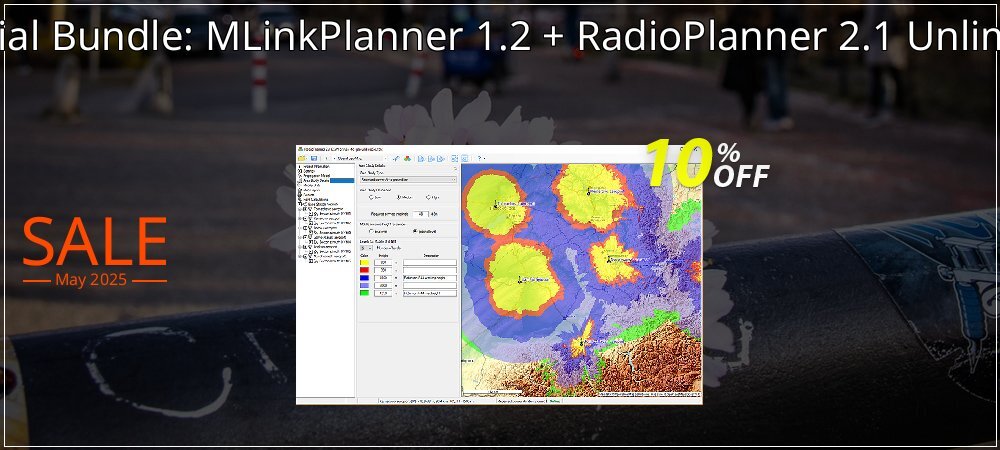1000x450 pixels.
Task: Choose the unselected radio below service margin
Action: point(371,231)
